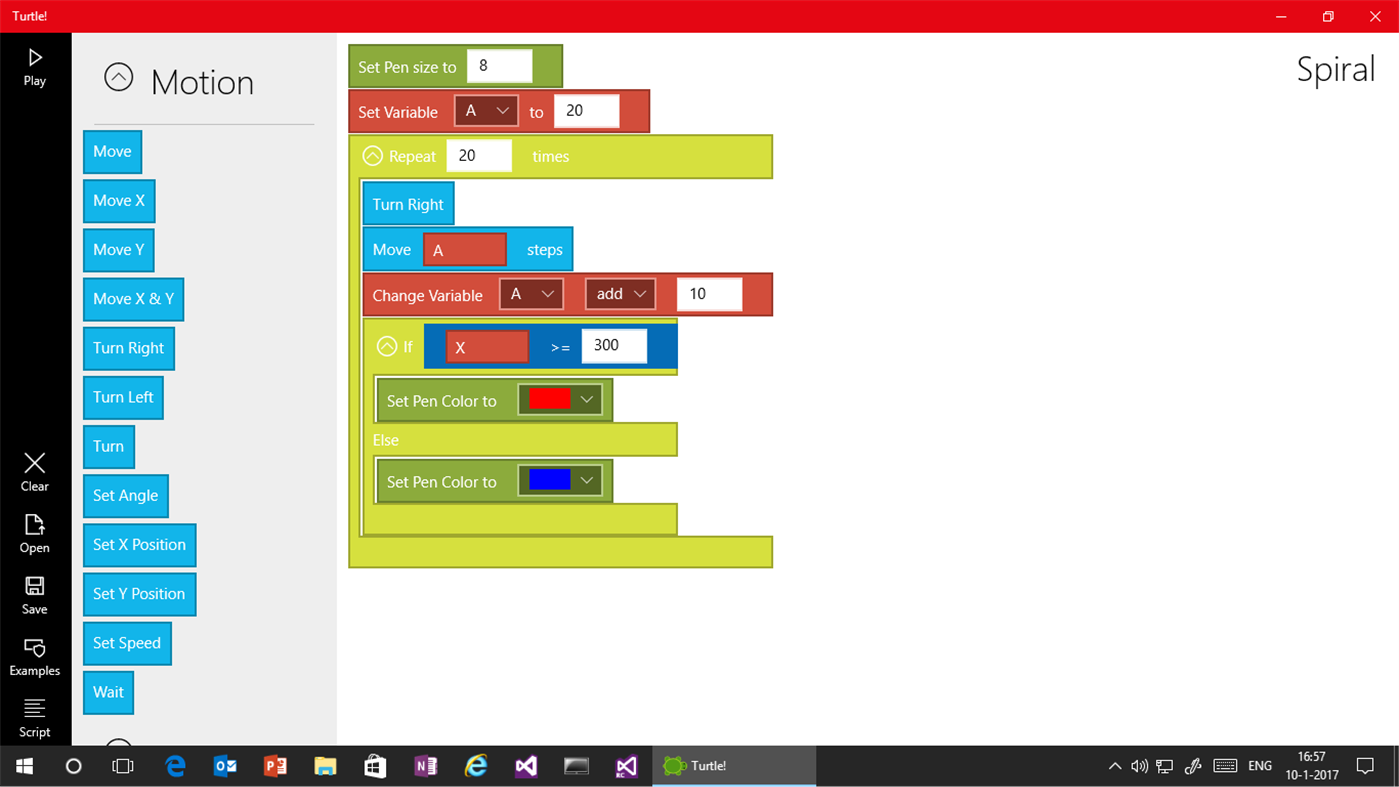Open the add operation dropdown in Change Variable
The height and width of the screenshot is (787, 1399).
pos(620,293)
